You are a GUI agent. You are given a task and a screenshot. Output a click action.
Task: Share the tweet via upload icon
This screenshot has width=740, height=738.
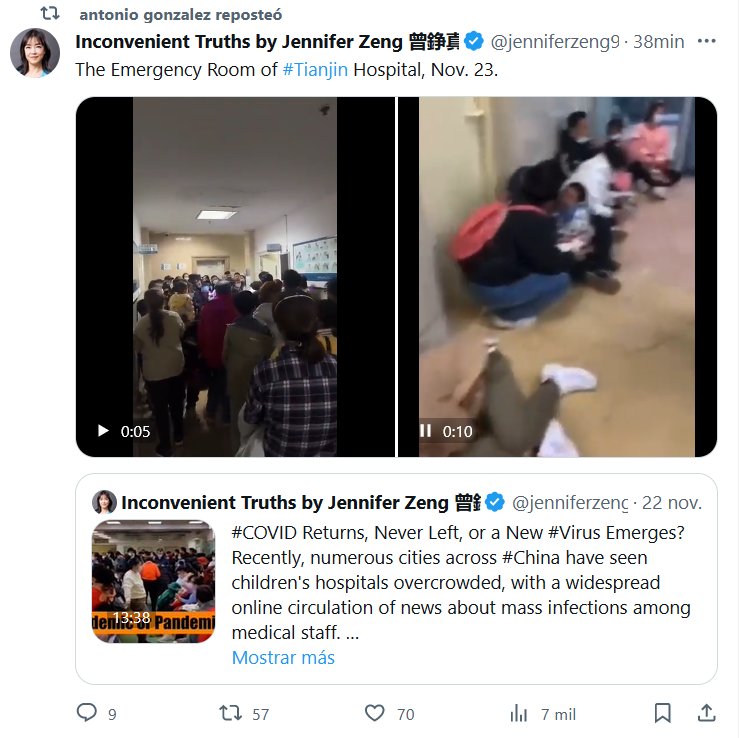coord(706,713)
